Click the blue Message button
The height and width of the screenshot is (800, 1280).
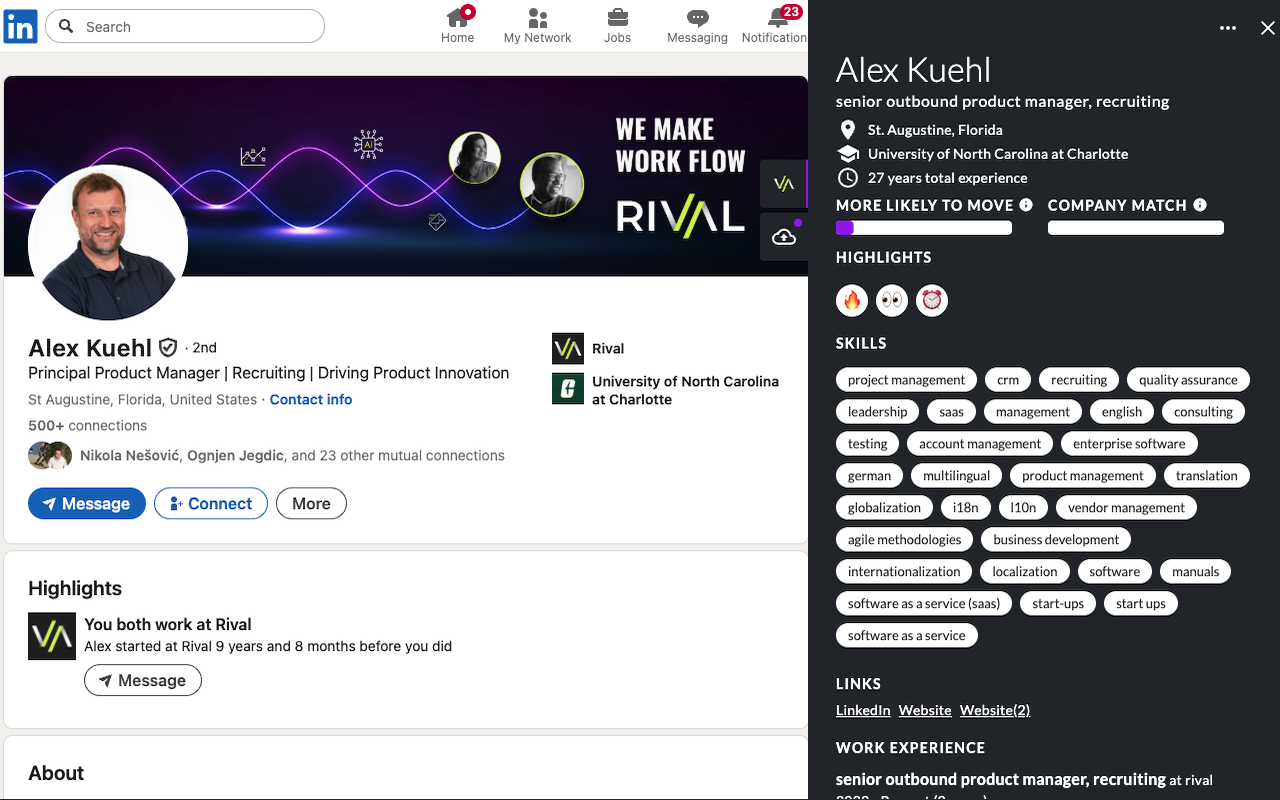[x=87, y=503]
